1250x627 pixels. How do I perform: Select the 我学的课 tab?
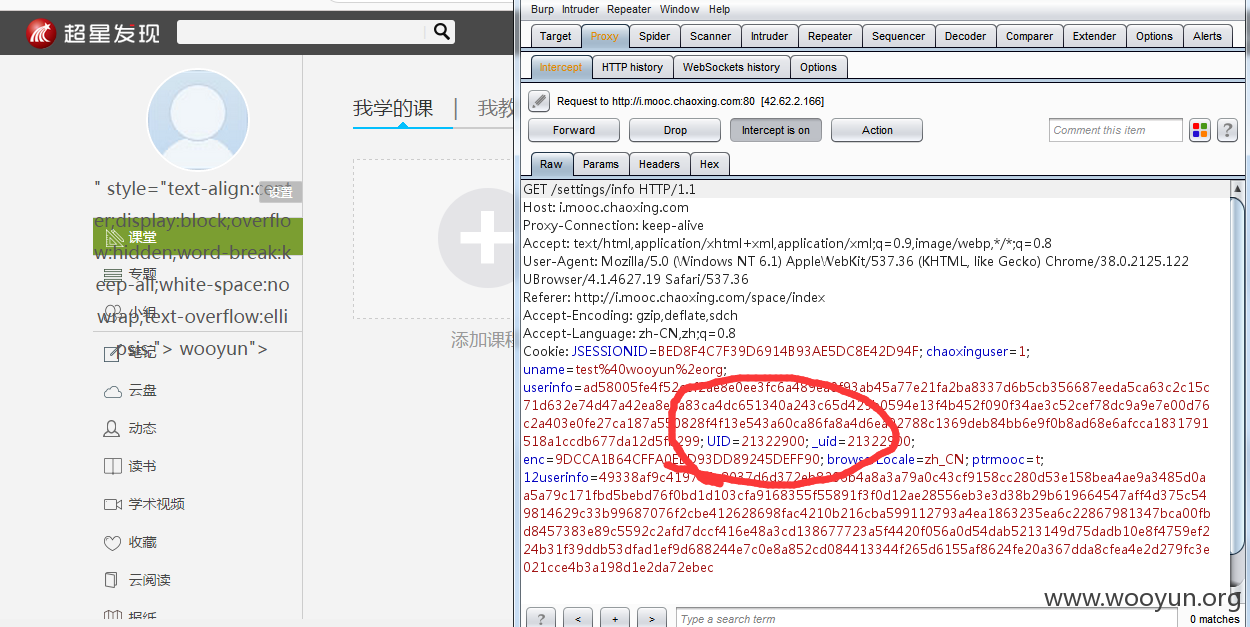[393, 108]
